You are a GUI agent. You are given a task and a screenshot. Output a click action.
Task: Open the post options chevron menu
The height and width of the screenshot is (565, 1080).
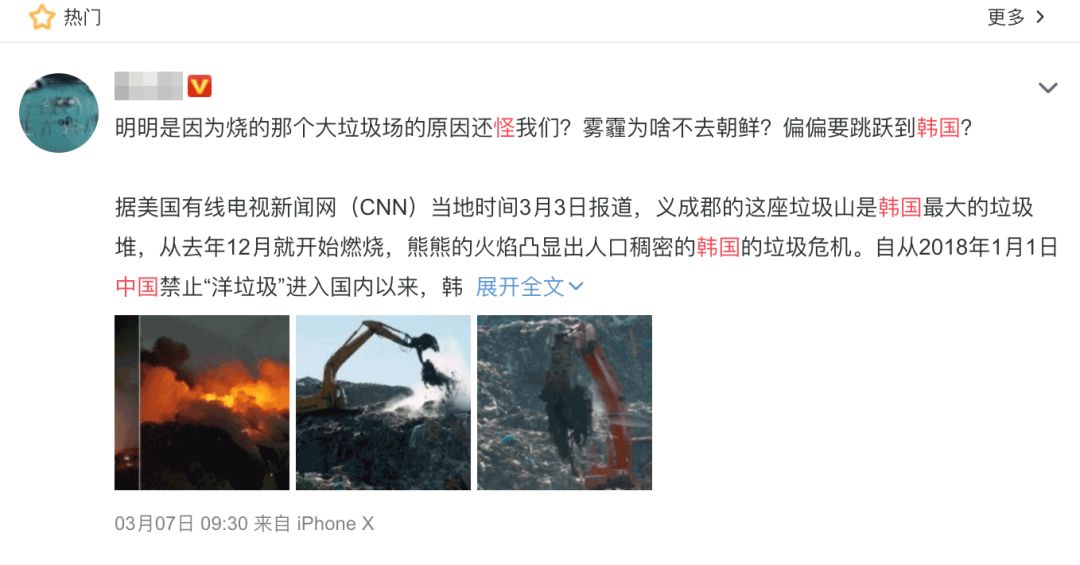(x=1048, y=88)
